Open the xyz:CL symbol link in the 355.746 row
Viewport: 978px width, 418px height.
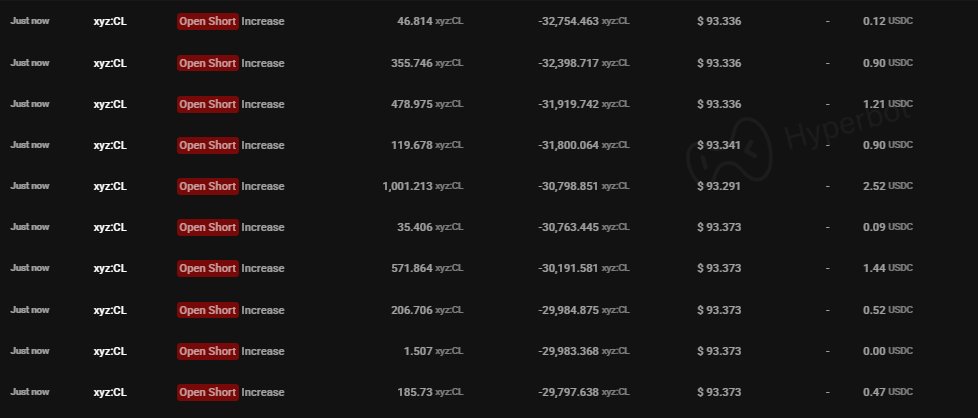(110, 63)
